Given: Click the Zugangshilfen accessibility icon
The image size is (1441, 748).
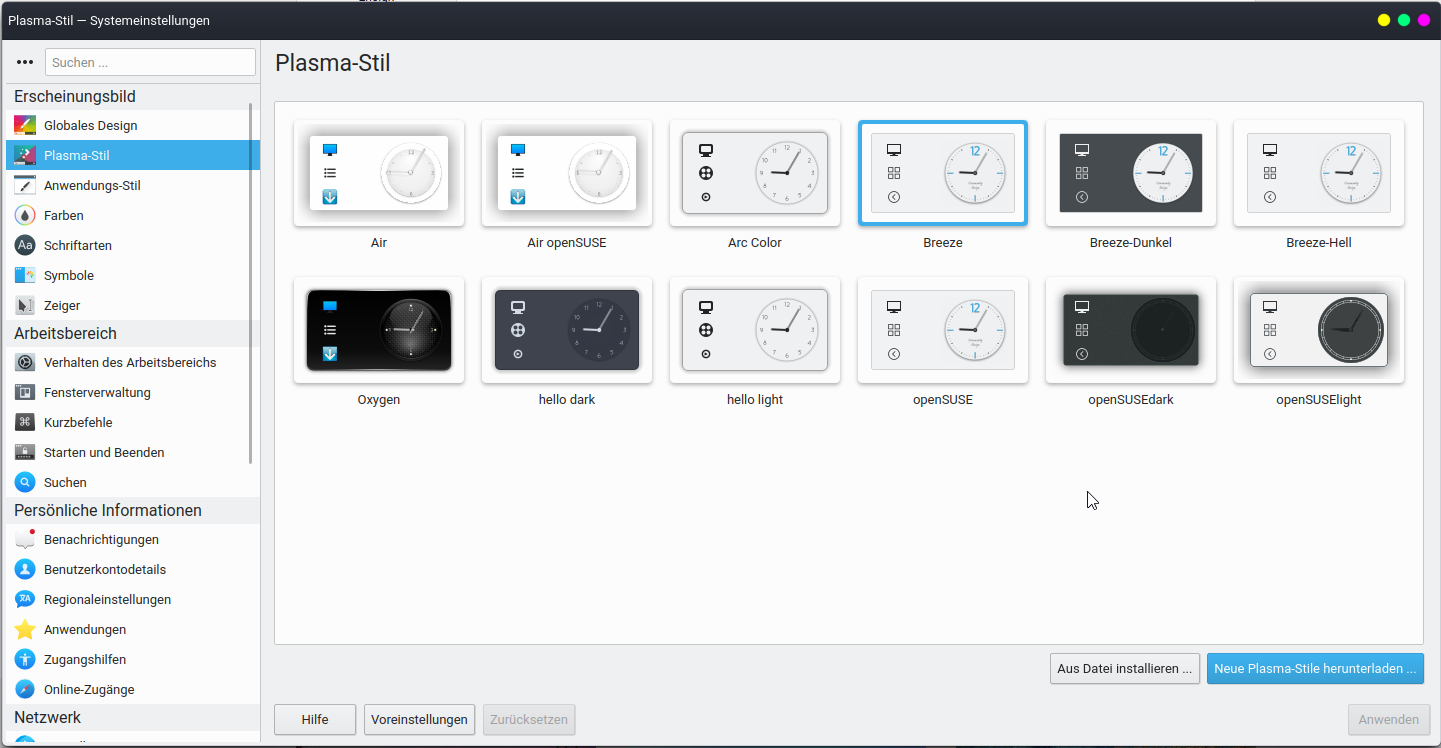Looking at the screenshot, I should (25, 659).
